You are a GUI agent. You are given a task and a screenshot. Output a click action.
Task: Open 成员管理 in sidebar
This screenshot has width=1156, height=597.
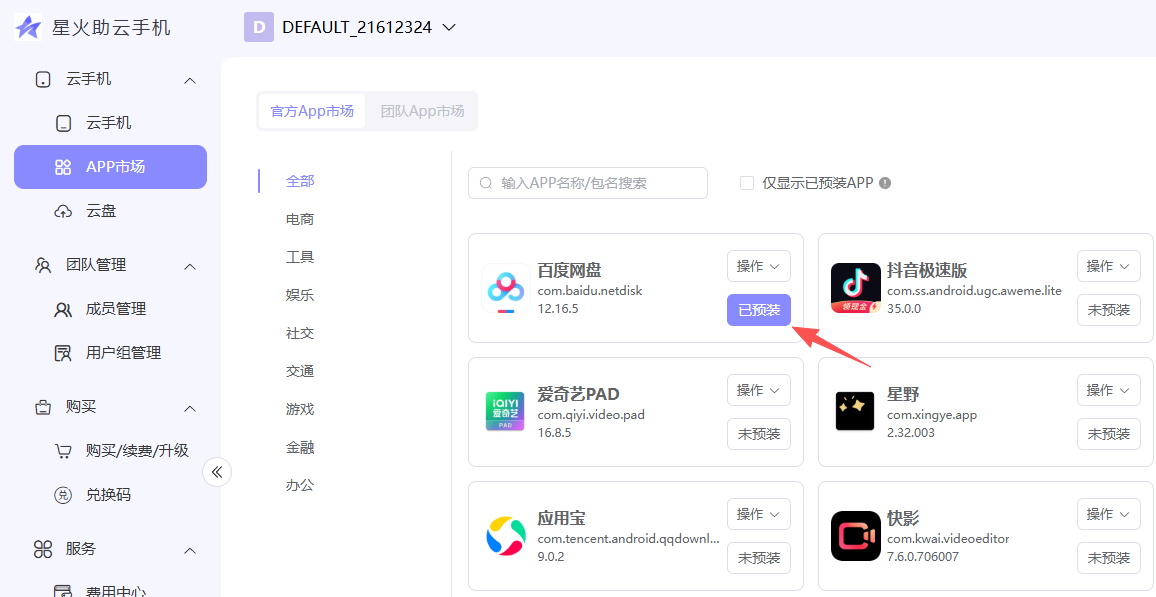pyautogui.click(x=116, y=309)
